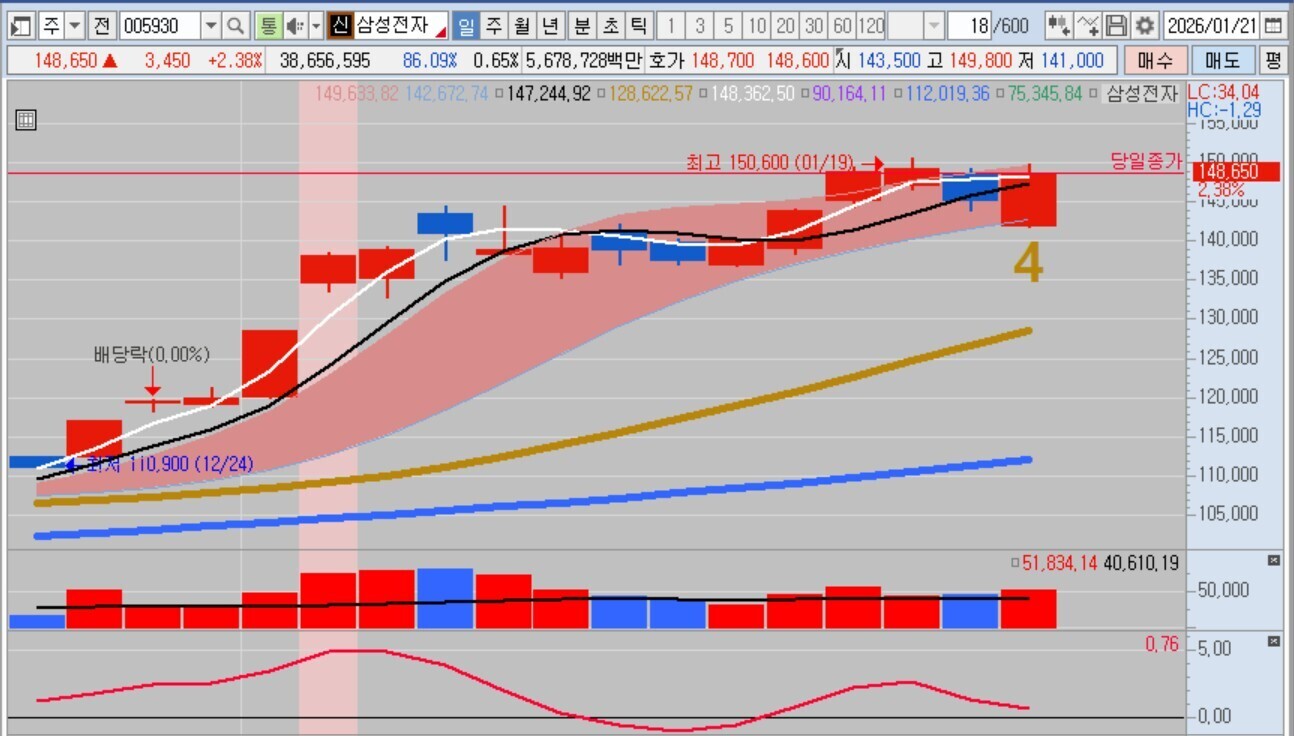Click the green 통 toolbar icon
Viewport: 1294px width, 736px height.
[267, 25]
